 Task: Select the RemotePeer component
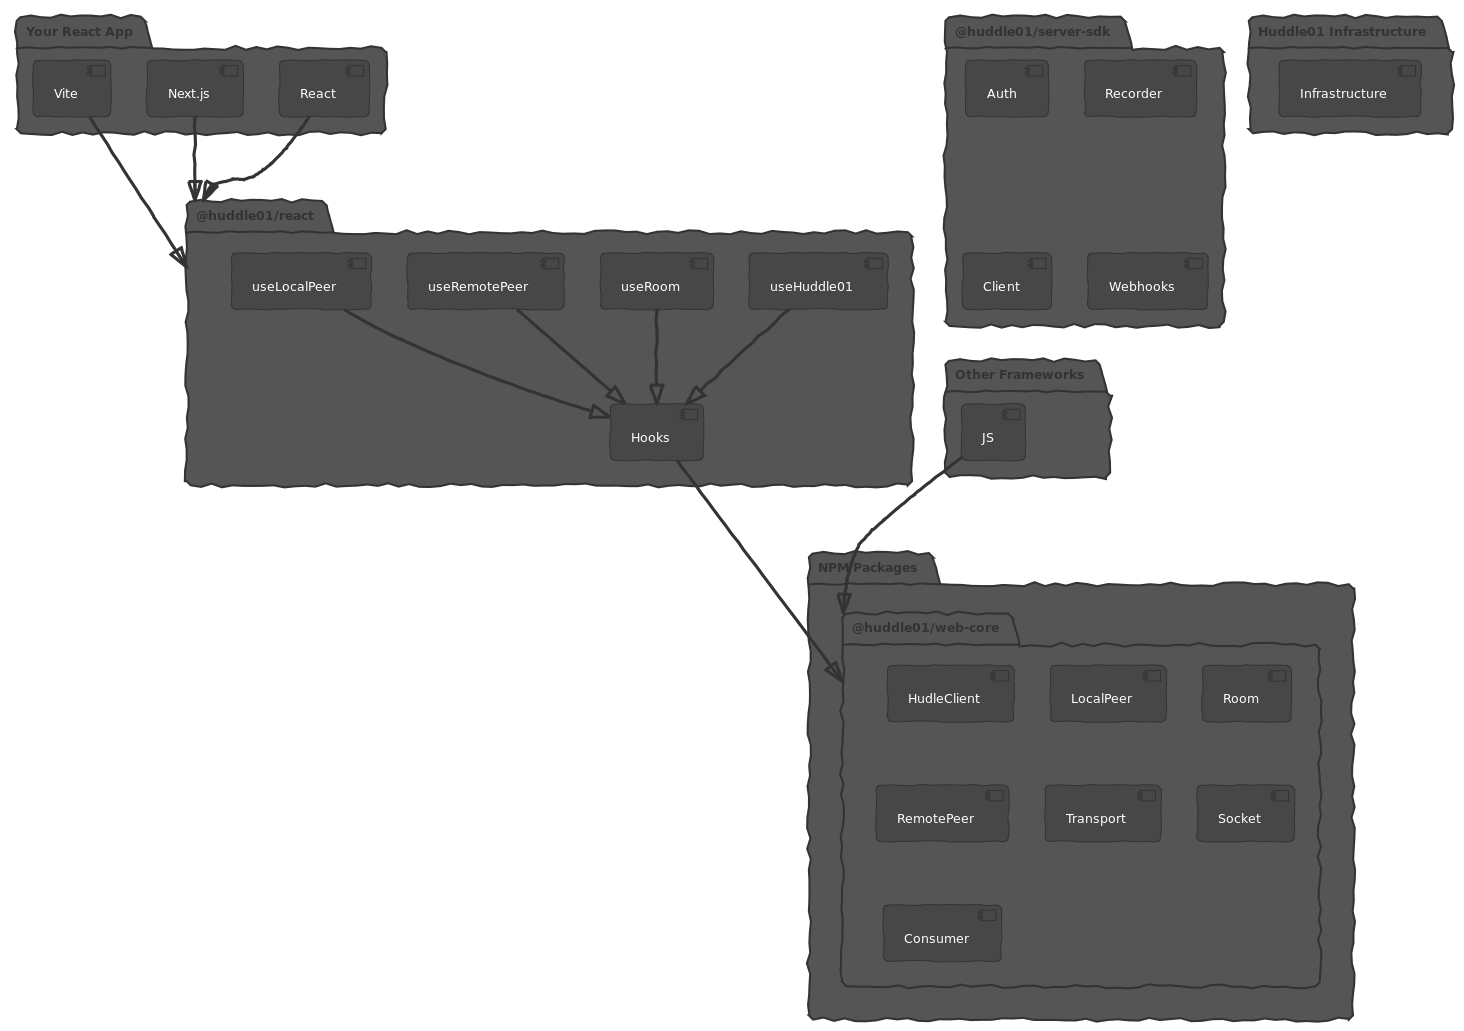942,813
